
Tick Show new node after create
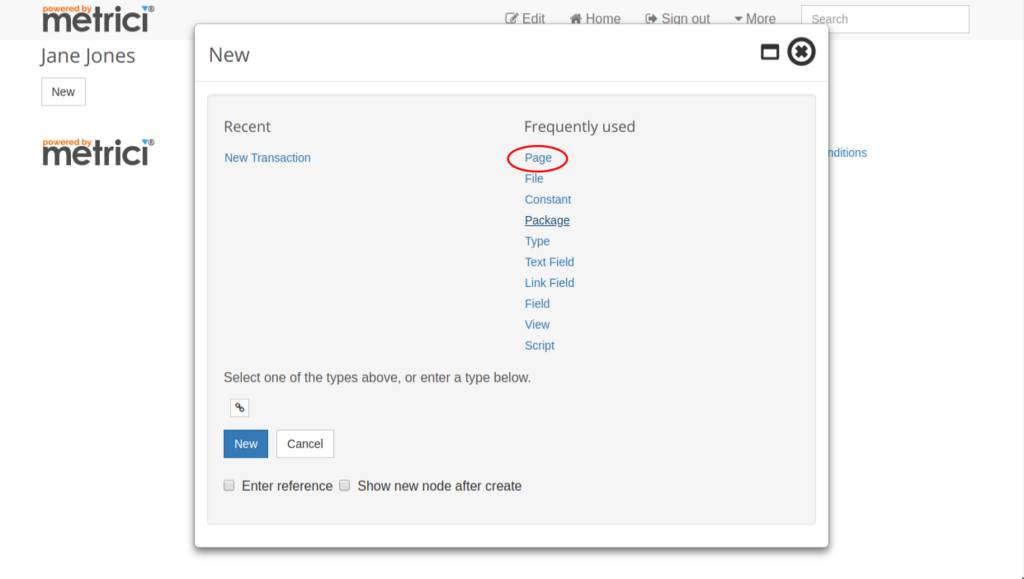click(x=344, y=485)
